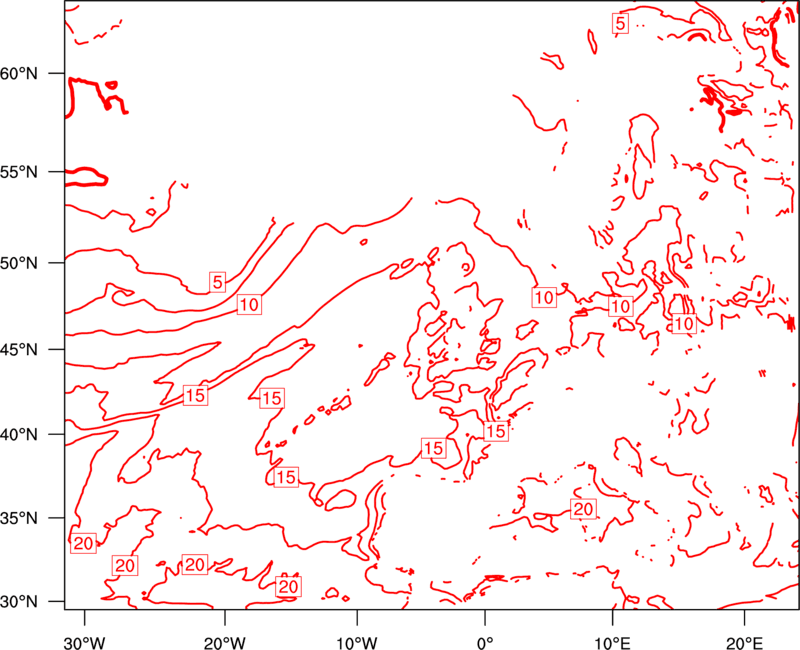Screen dimensions: 800x650
Task: Select the 20°W longitude axis label
Action: coord(225,642)
